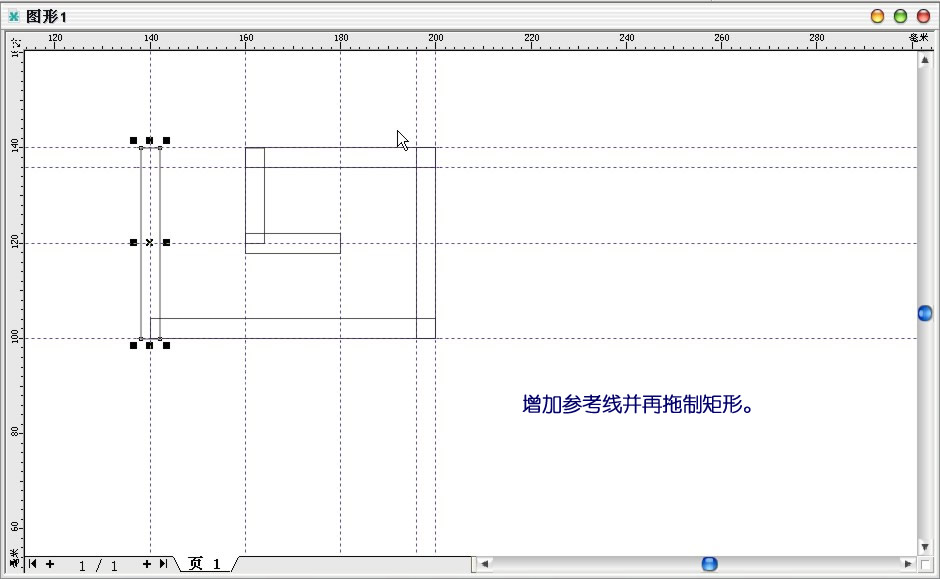
Task: Click the ruler origin box at rulers' intersection
Action: pos(16,43)
